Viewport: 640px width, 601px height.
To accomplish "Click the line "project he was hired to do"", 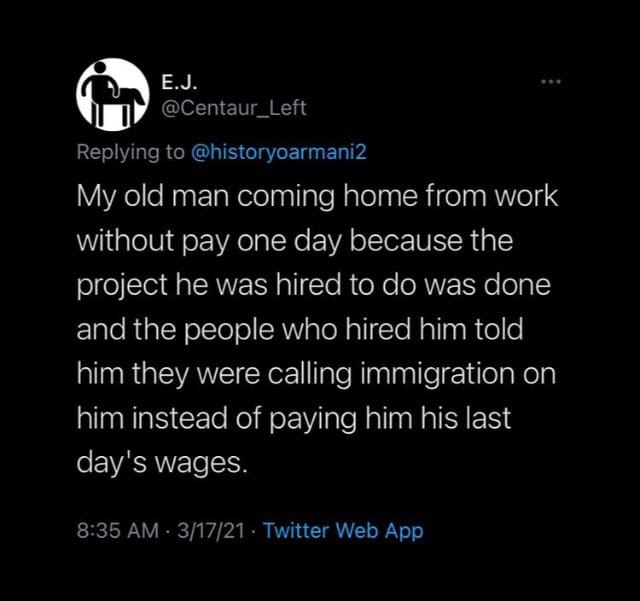I will [x=314, y=284].
